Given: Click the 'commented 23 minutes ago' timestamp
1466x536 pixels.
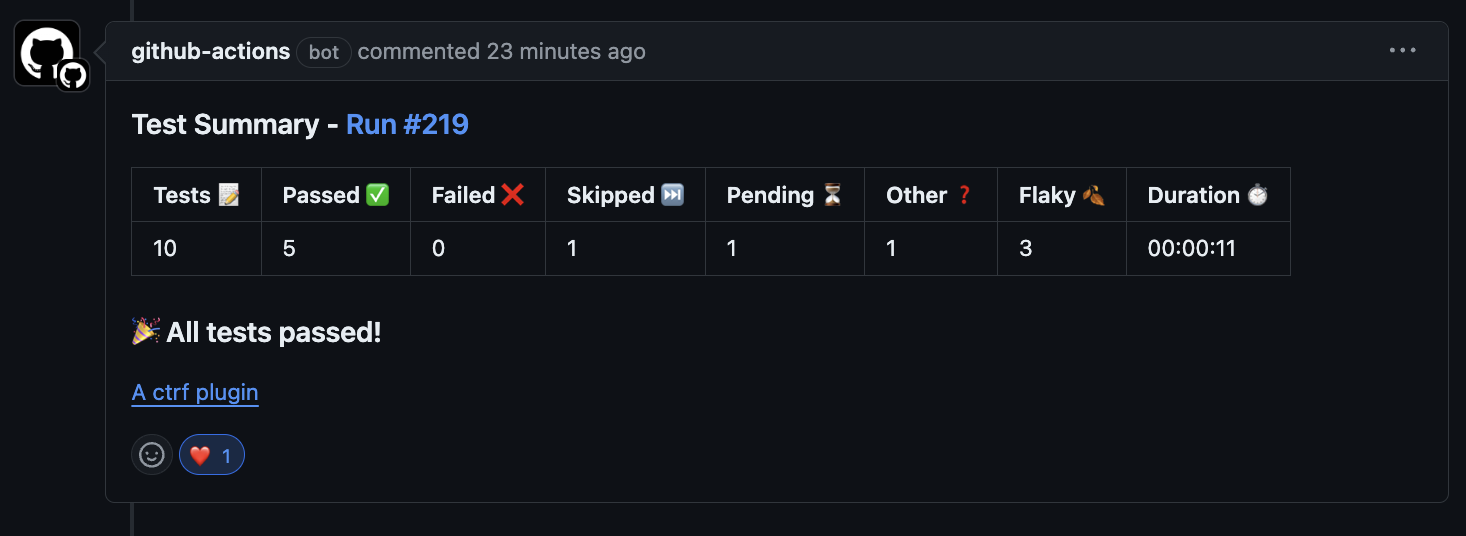Looking at the screenshot, I should point(501,51).
